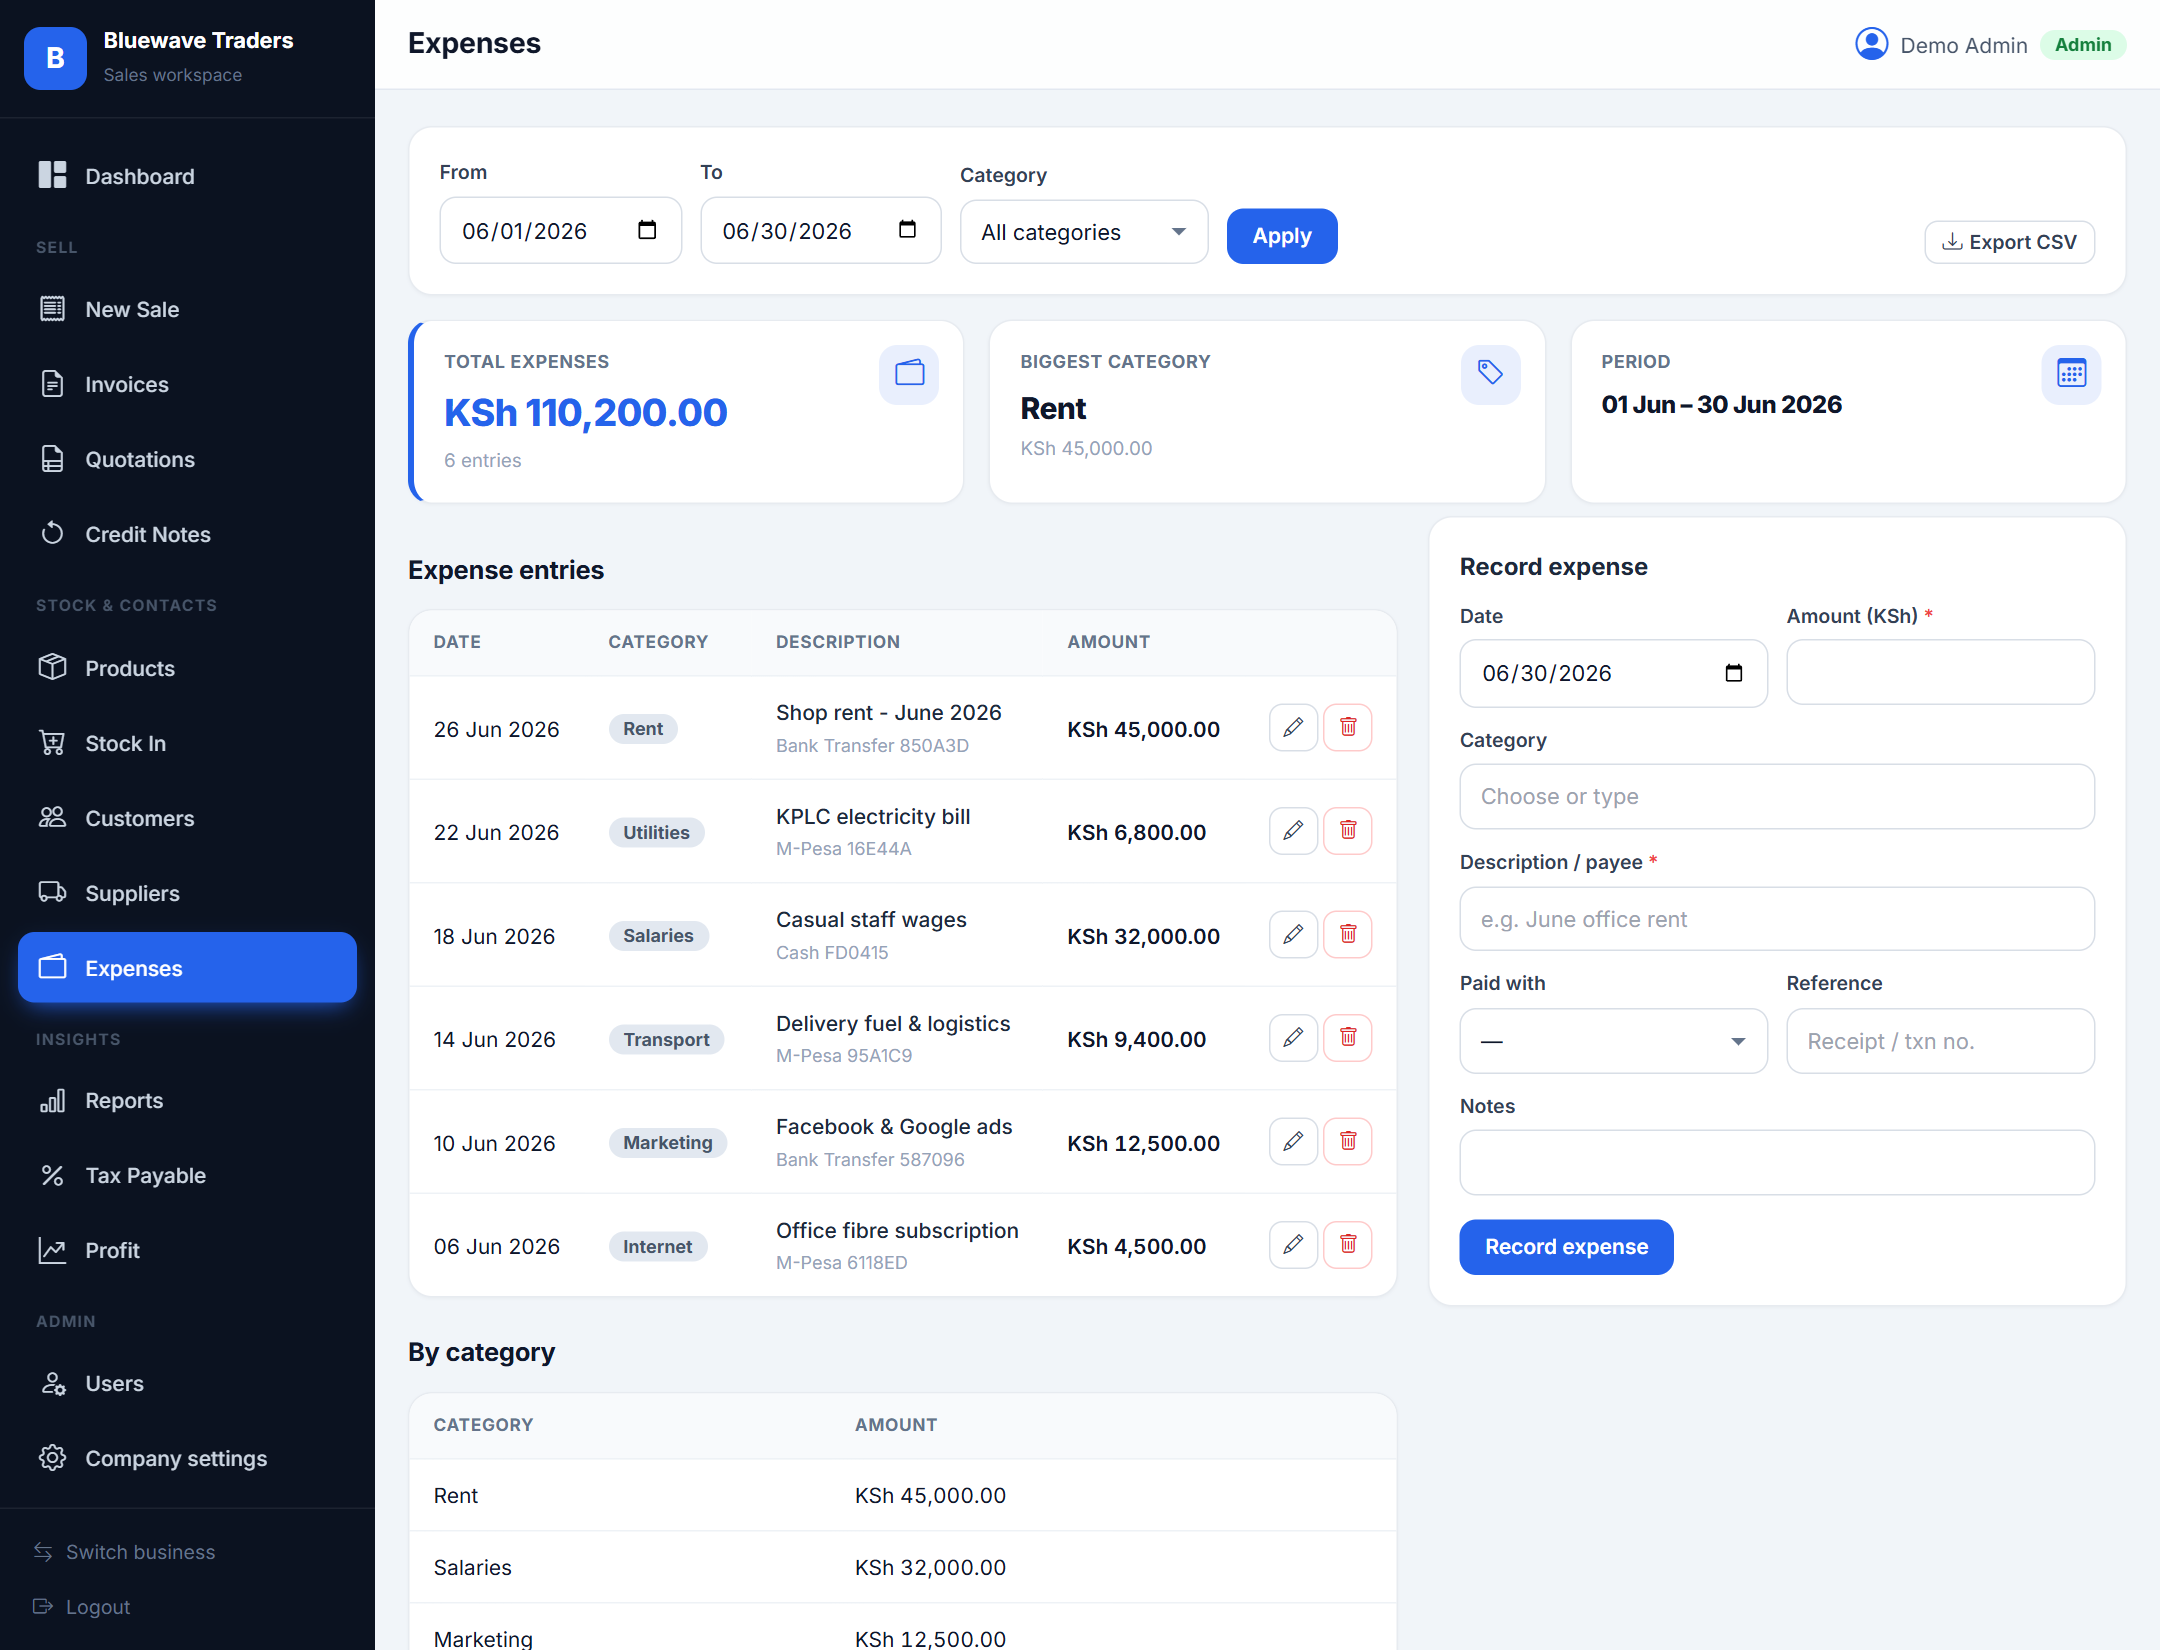The height and width of the screenshot is (1650, 2160).
Task: Open the Category choose-or-type combo box
Action: [1777, 796]
